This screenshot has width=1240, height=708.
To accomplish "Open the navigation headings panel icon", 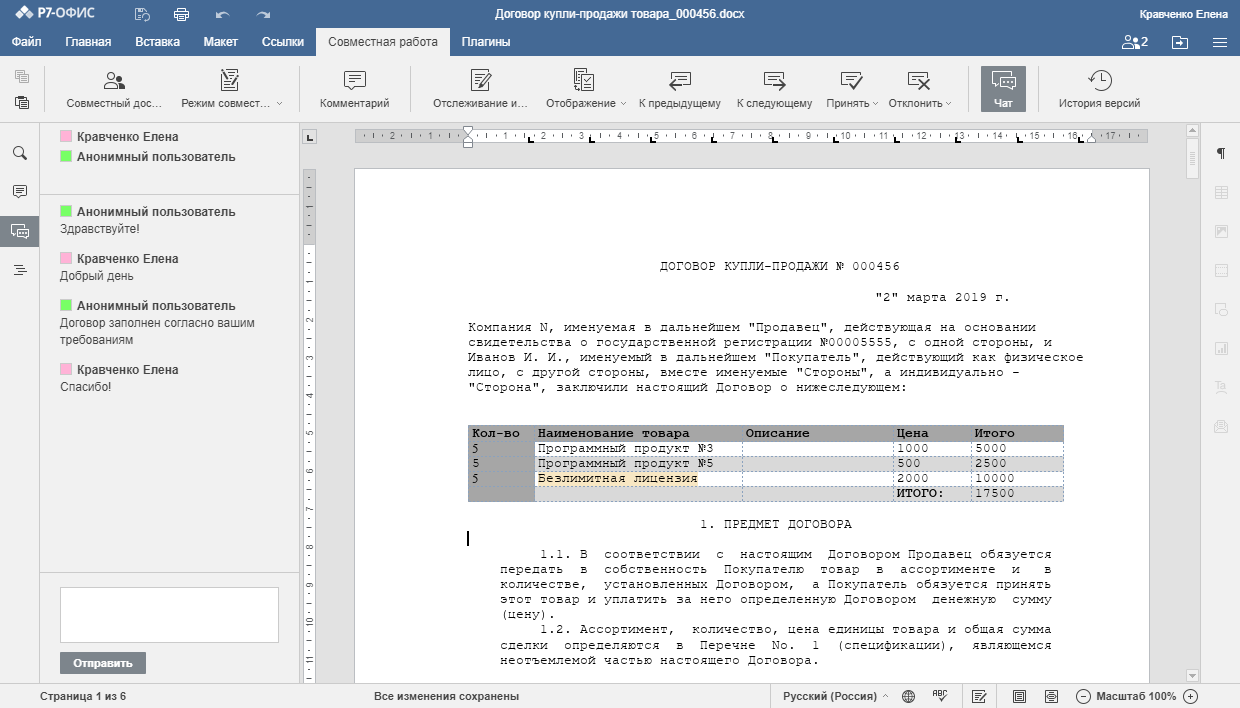I will [20, 270].
